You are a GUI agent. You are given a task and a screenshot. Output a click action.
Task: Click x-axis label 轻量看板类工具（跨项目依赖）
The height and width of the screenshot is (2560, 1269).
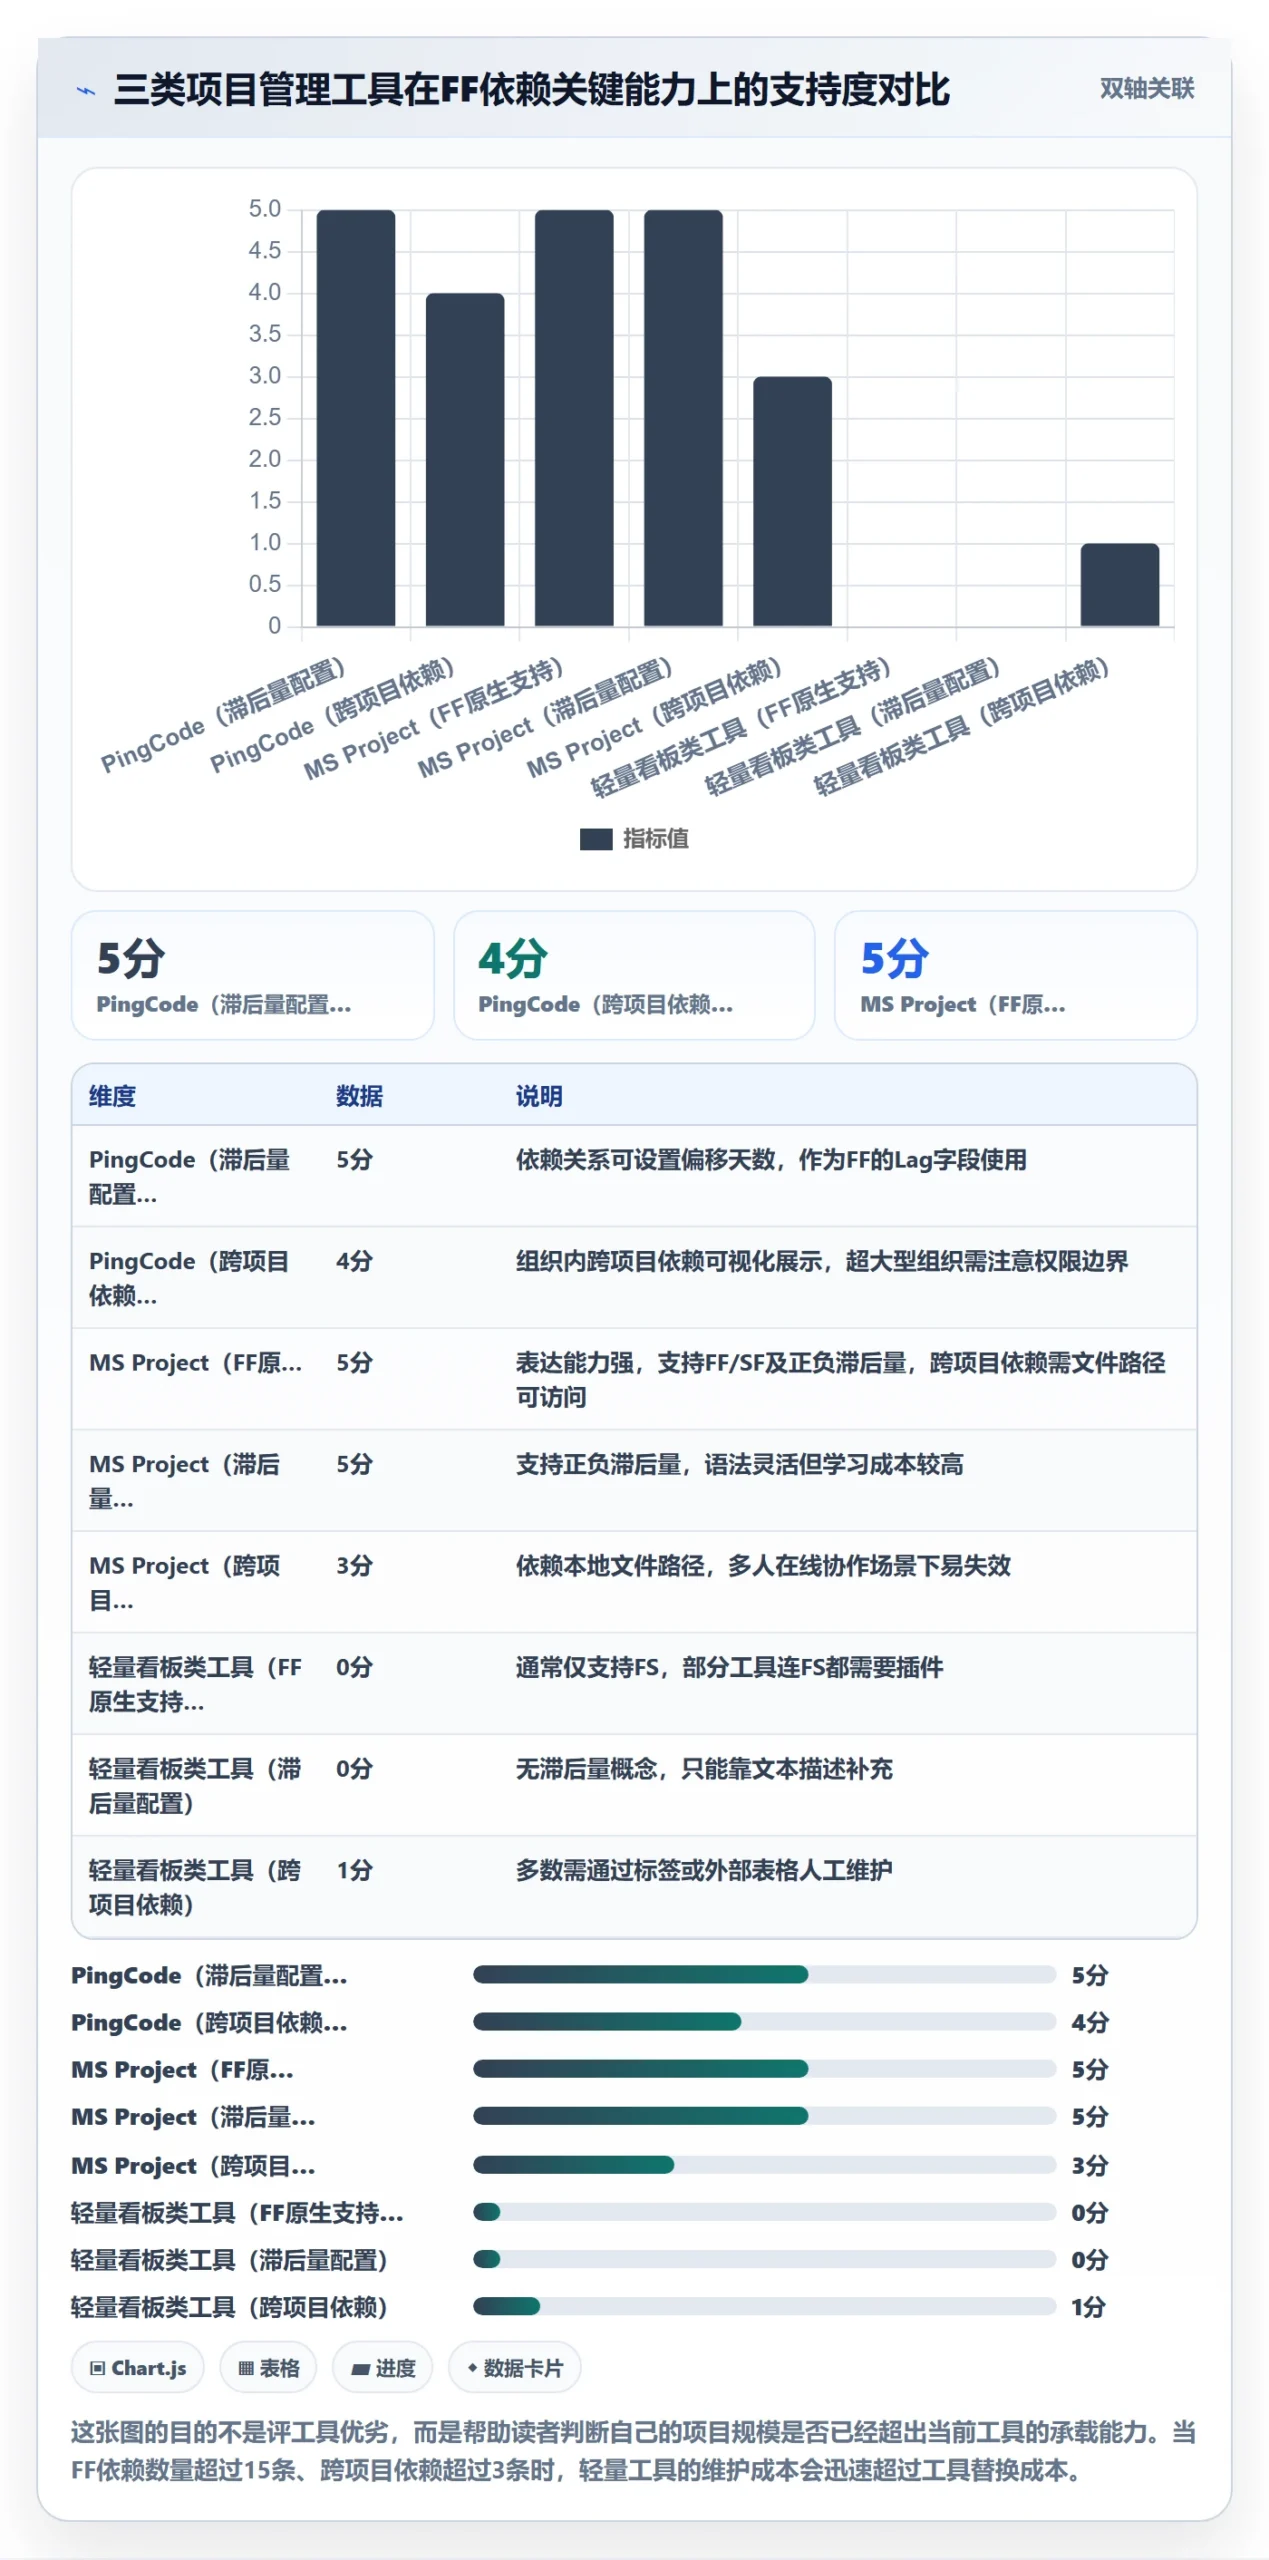[961, 727]
